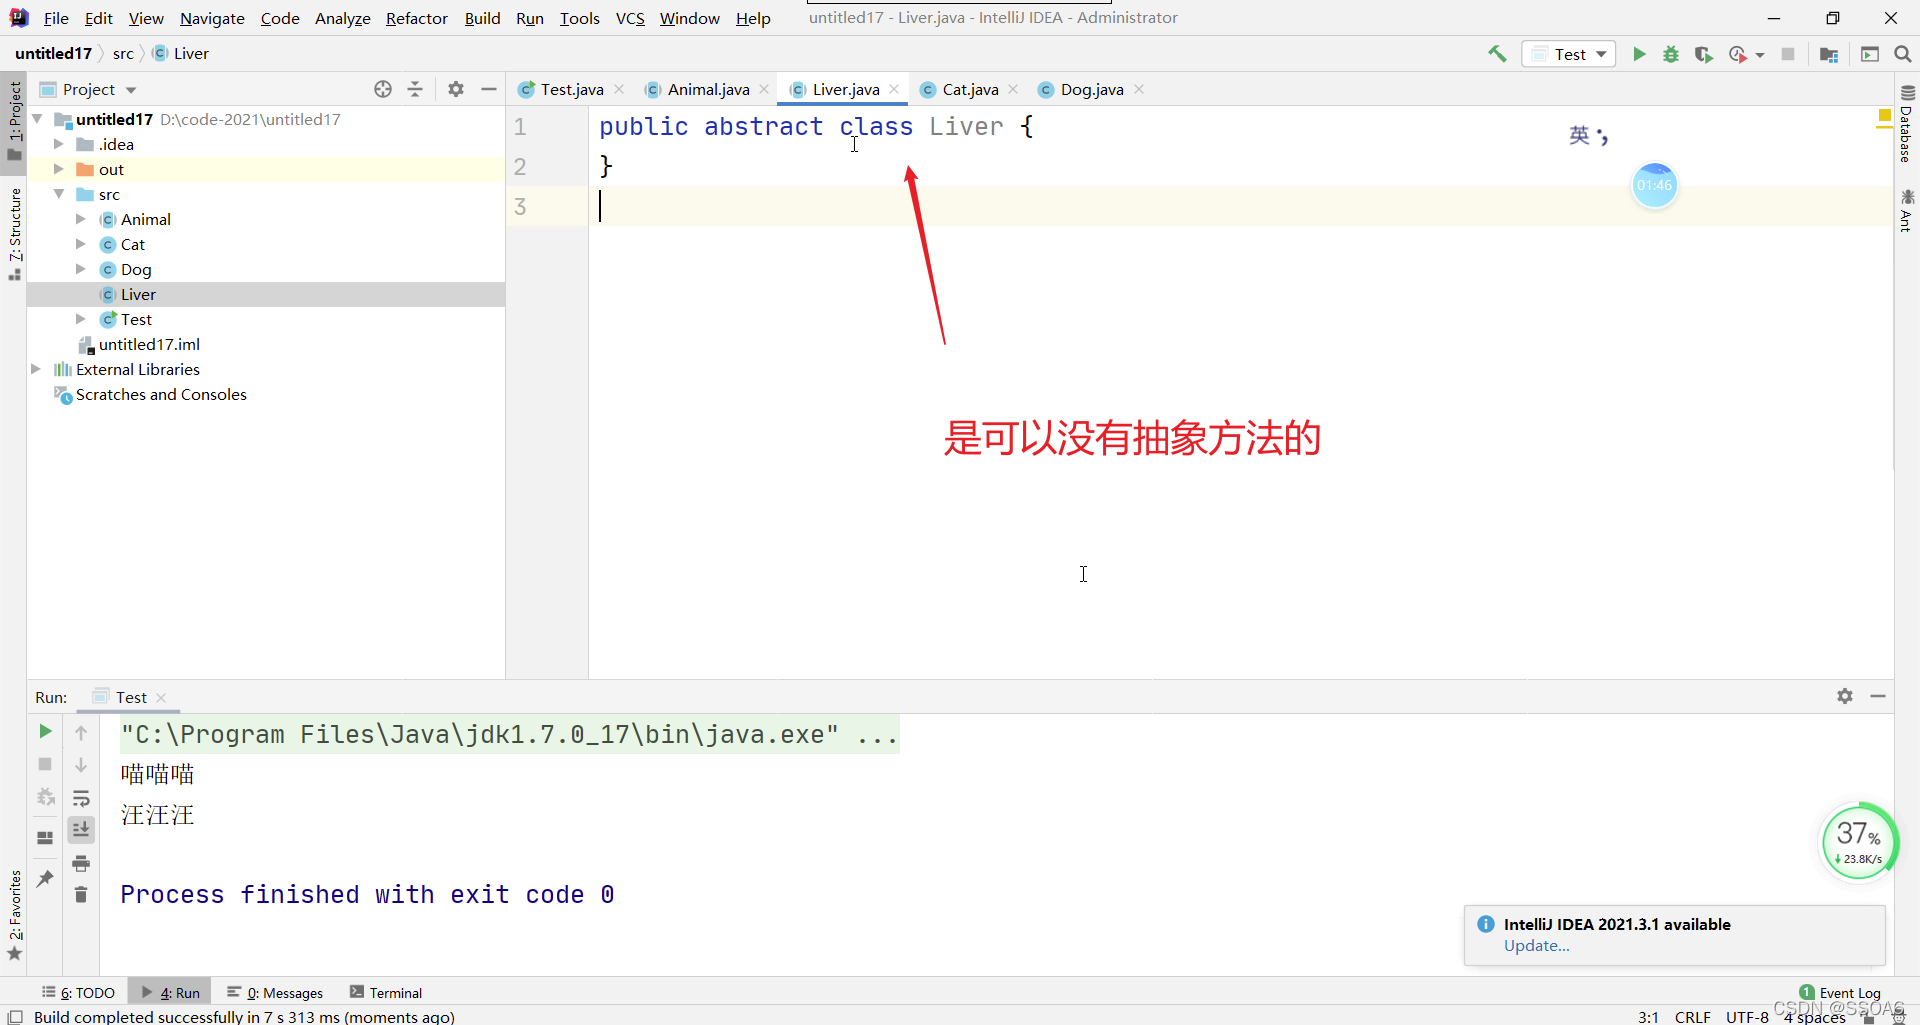
Task: Start debugging with the bug icon
Action: (1671, 54)
